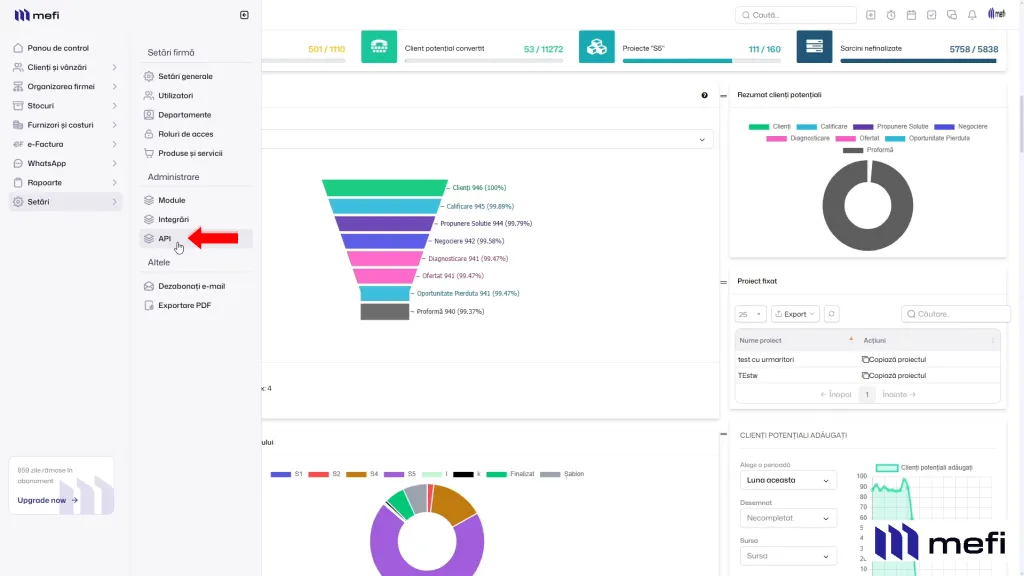
Task: Click the page vertical scrollbar
Action: (x=1020, y=124)
